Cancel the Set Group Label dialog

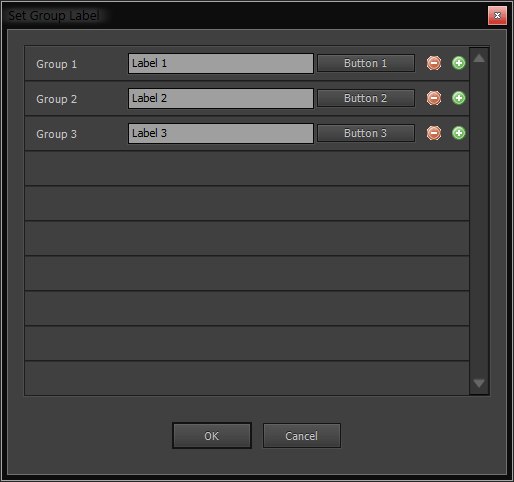pos(302,436)
